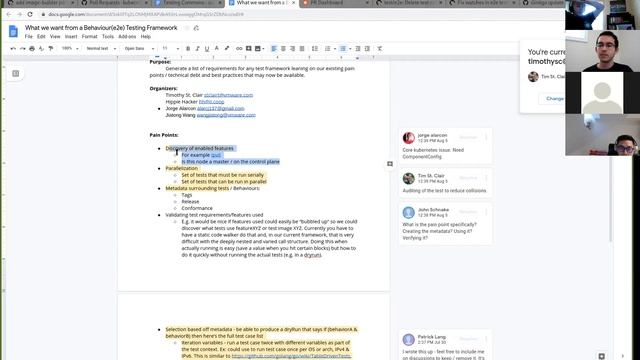Open the Edit menu

click(41, 37)
